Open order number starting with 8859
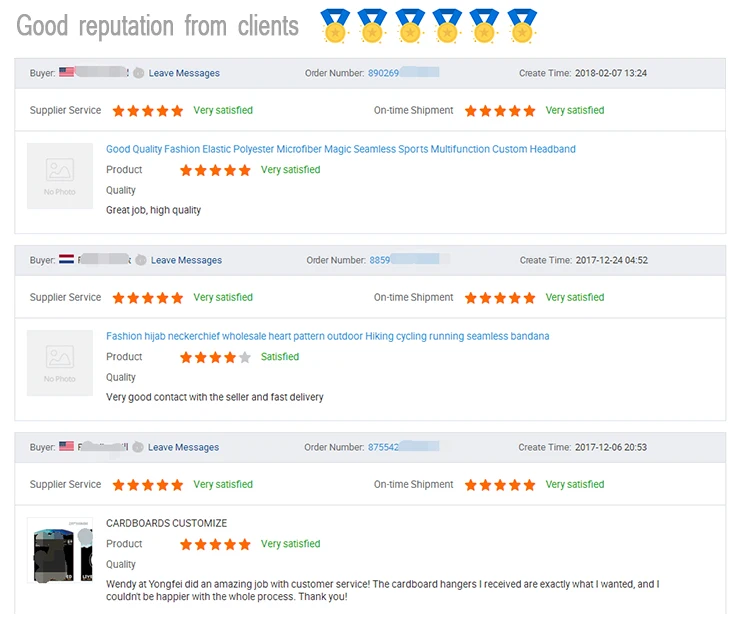The width and height of the screenshot is (750, 630). tap(380, 260)
